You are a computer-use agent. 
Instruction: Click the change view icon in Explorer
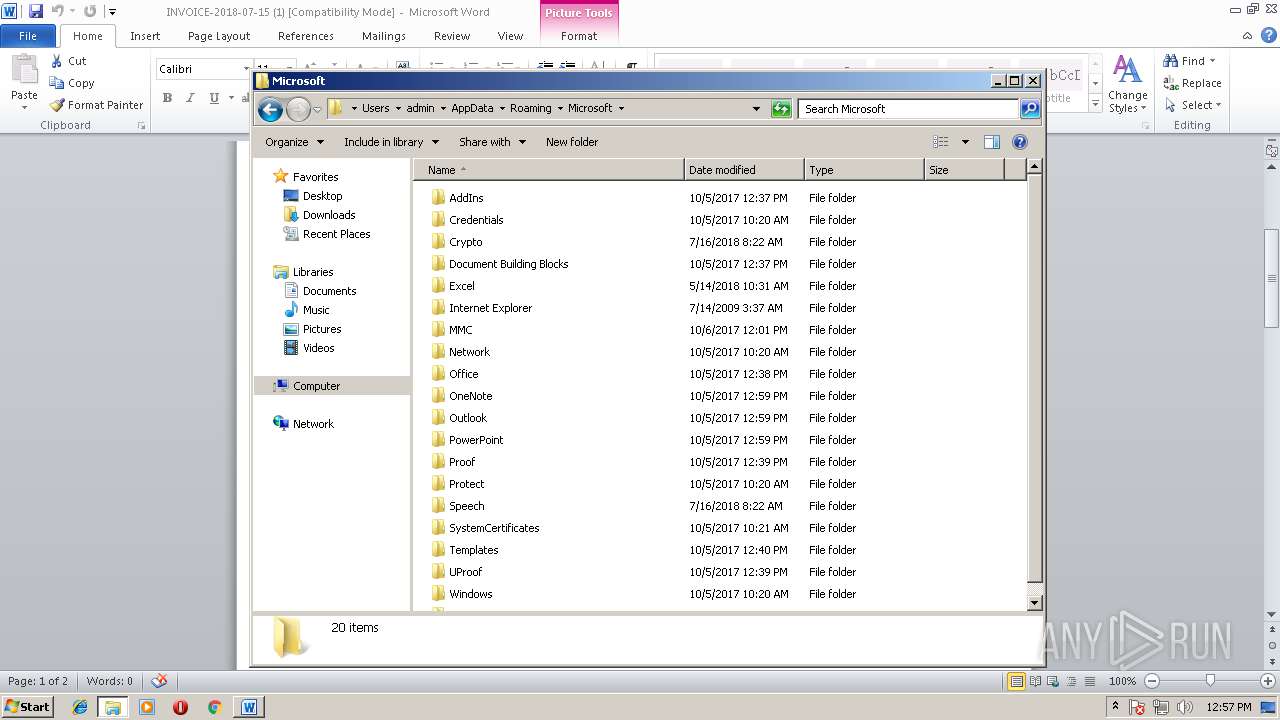(940, 142)
